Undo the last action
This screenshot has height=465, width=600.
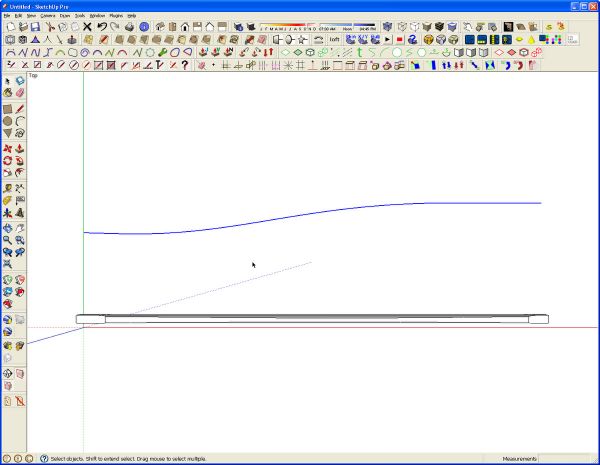(x=102, y=27)
